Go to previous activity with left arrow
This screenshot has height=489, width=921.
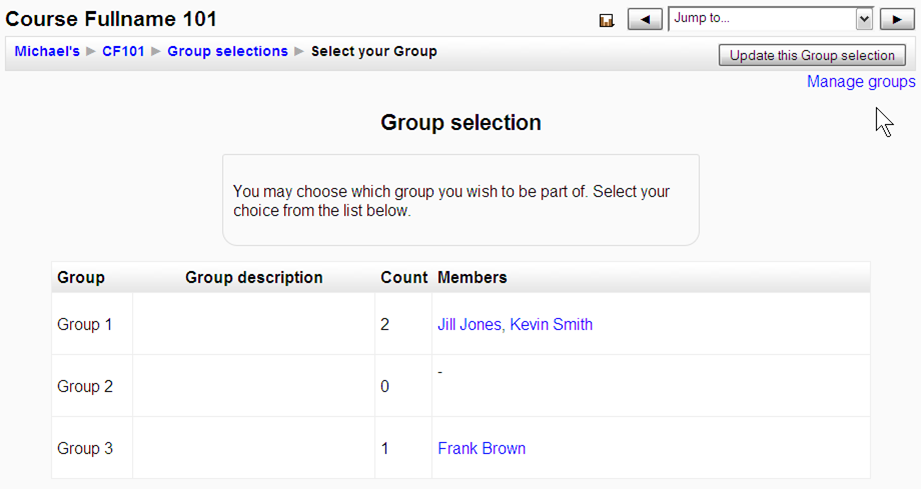coord(645,20)
